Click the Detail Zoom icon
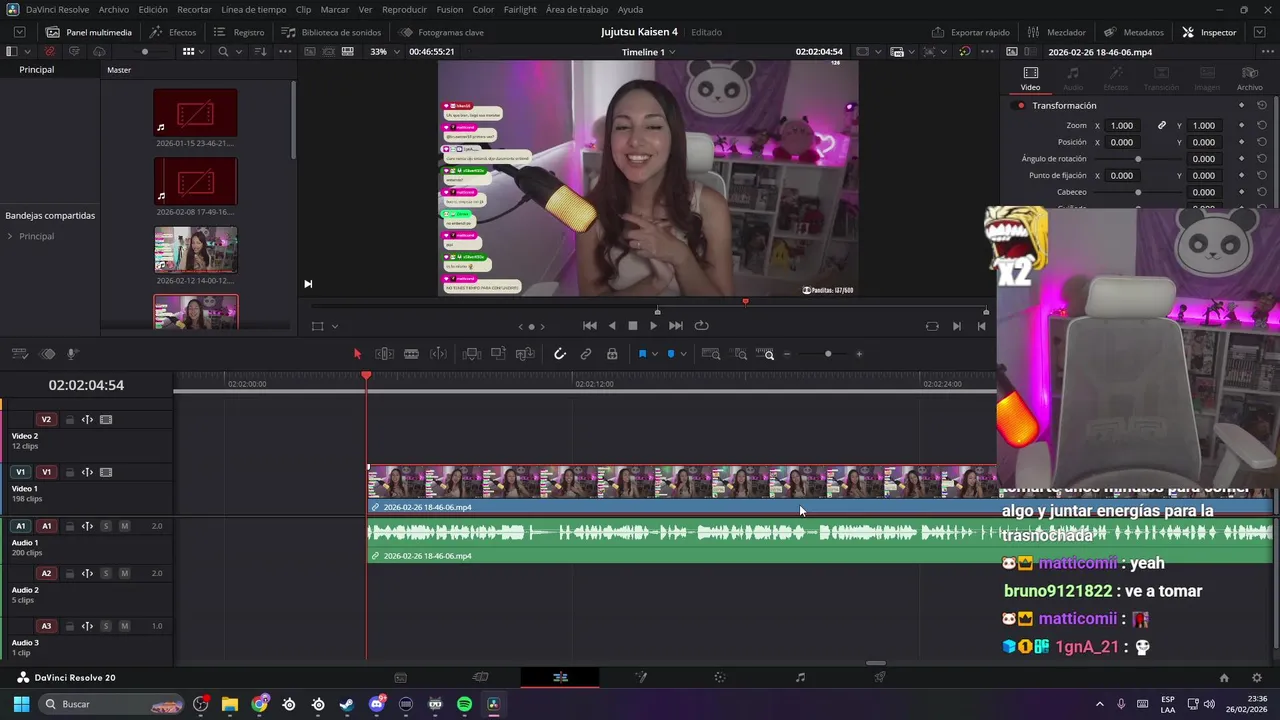The height and width of the screenshot is (720, 1280). click(740, 354)
